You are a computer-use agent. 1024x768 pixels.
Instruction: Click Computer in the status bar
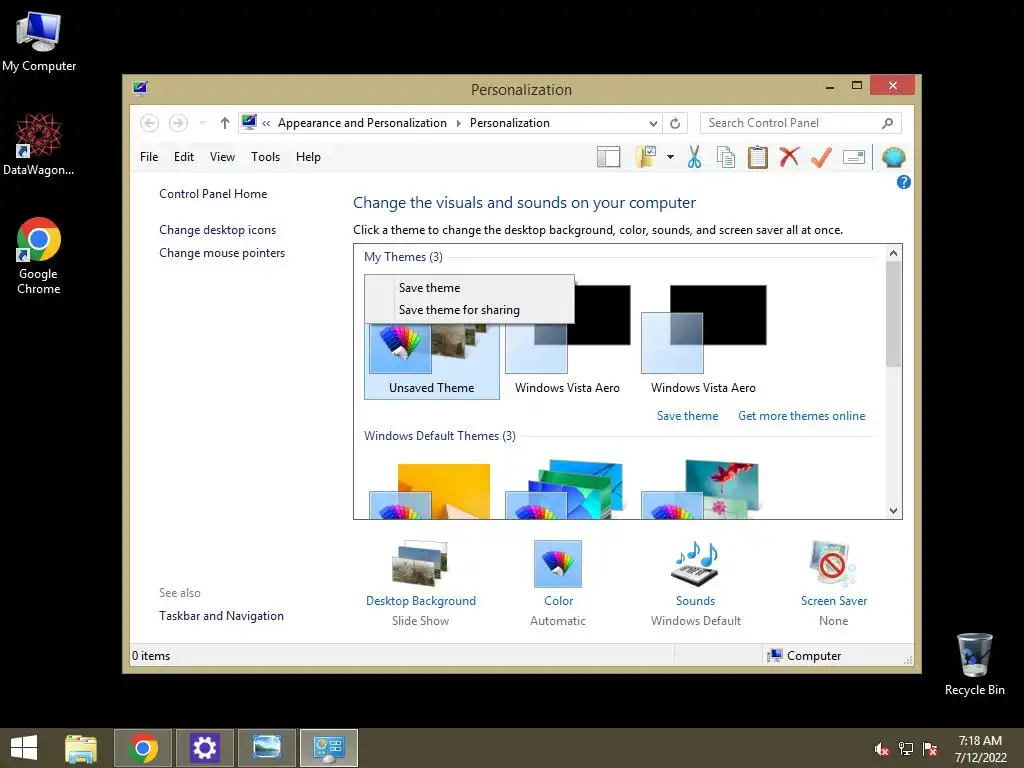[805, 656]
